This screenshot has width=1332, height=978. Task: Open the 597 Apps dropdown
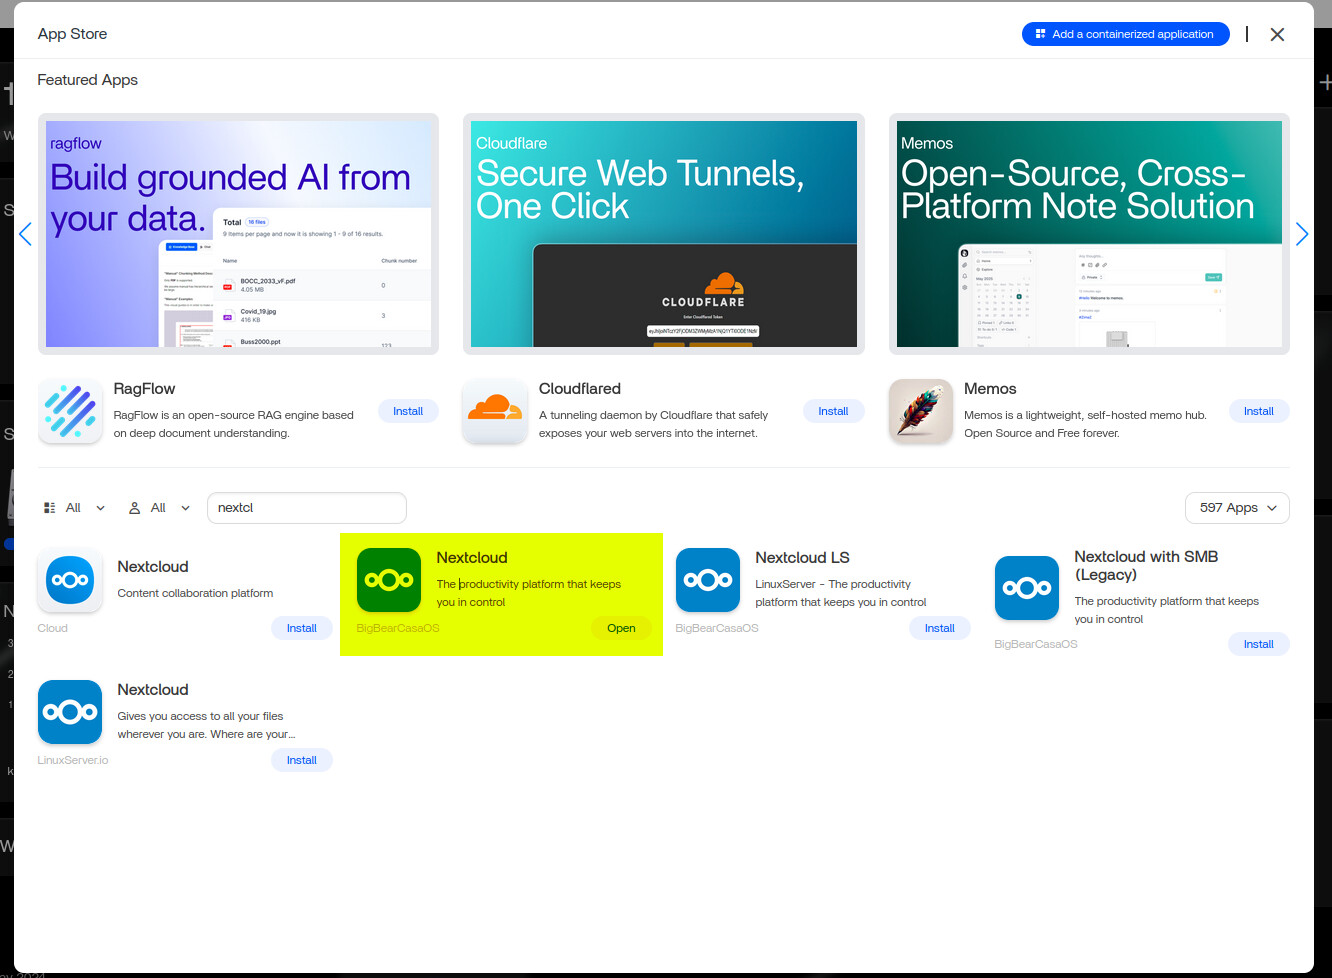click(1237, 508)
